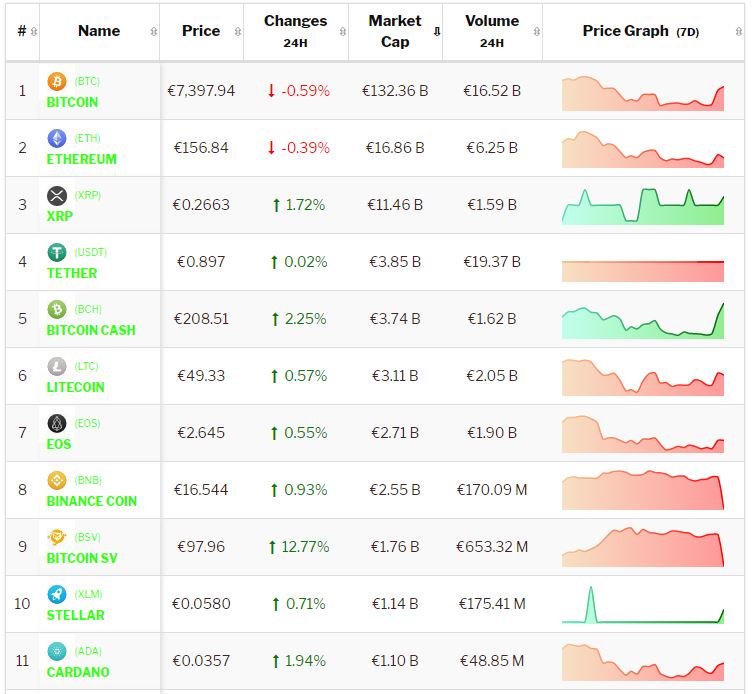Click the Bitcoin orange logo icon
This screenshot has width=752, height=694.
tap(57, 81)
